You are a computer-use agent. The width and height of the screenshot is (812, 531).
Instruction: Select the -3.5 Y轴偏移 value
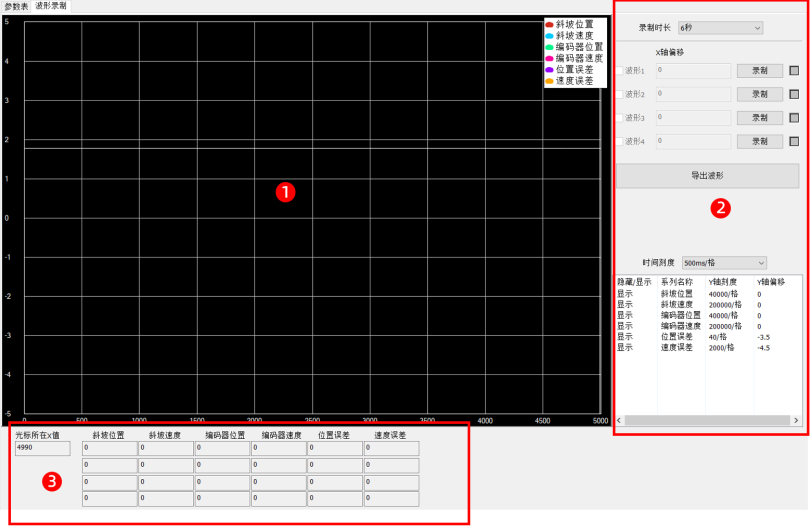coord(763,337)
